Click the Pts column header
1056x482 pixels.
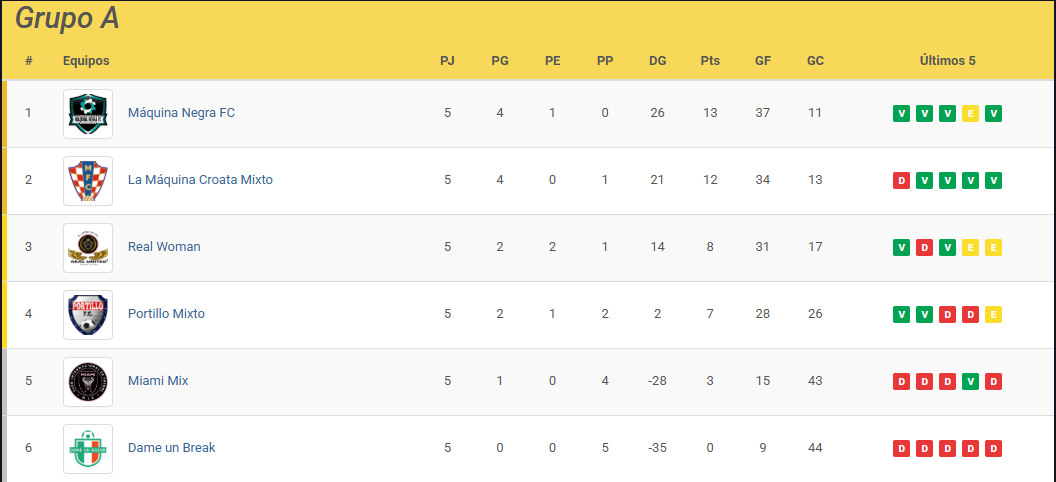point(710,61)
